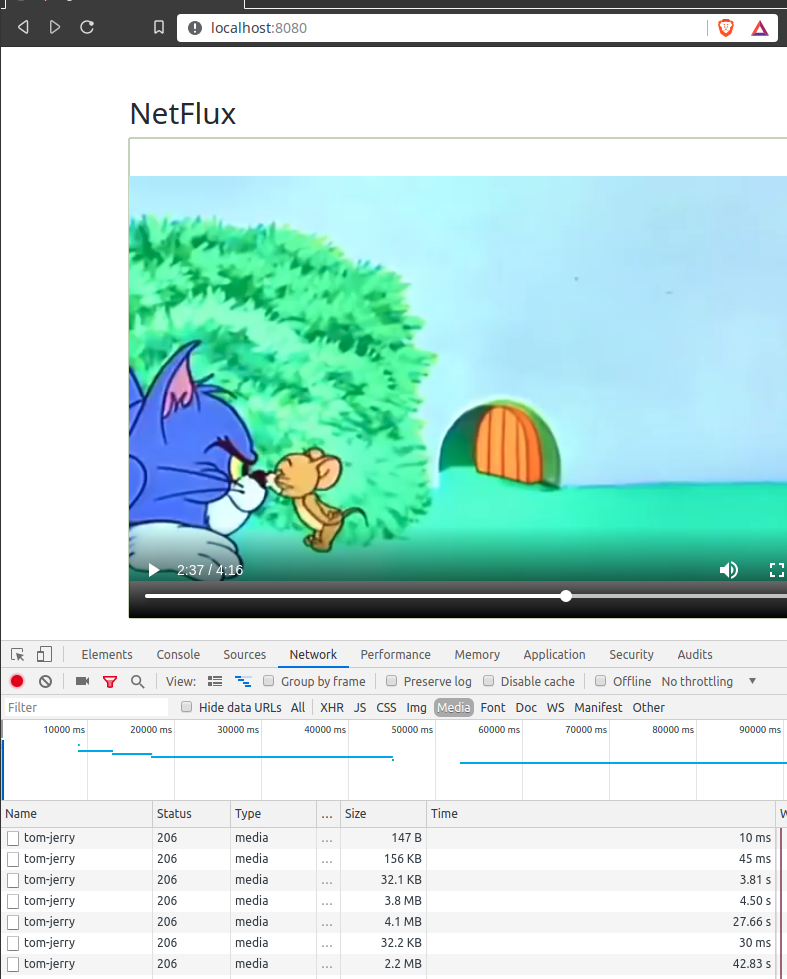
Task: Filter requests by CSS
Action: coord(386,707)
